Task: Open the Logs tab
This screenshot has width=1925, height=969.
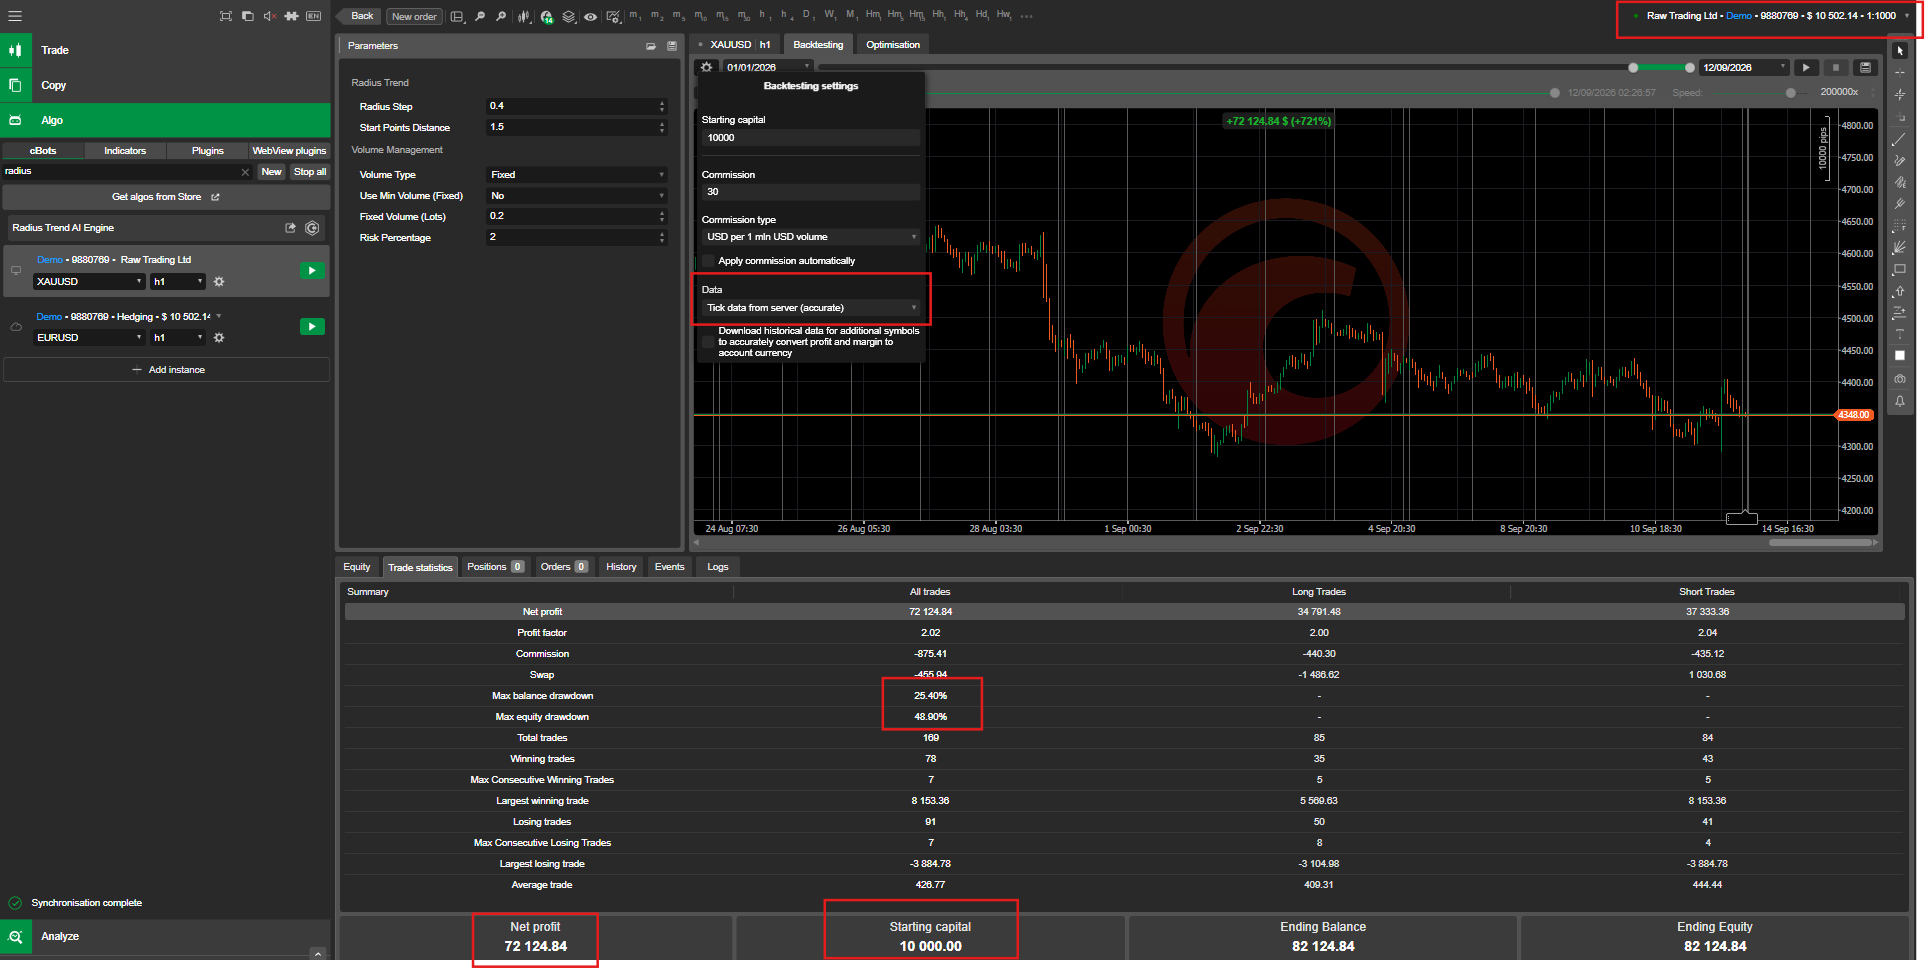Action: 718,567
